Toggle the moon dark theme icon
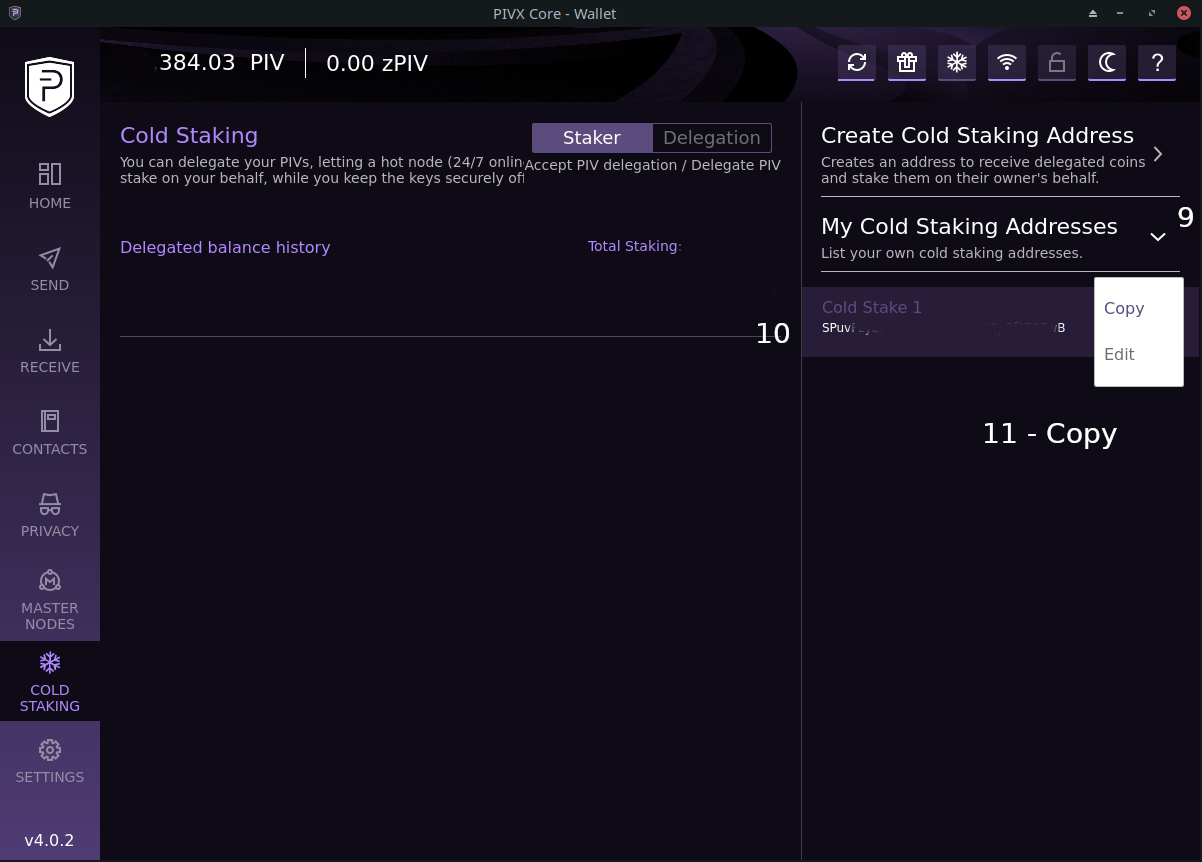Screen dimensions: 1202x862 coord(1107,63)
